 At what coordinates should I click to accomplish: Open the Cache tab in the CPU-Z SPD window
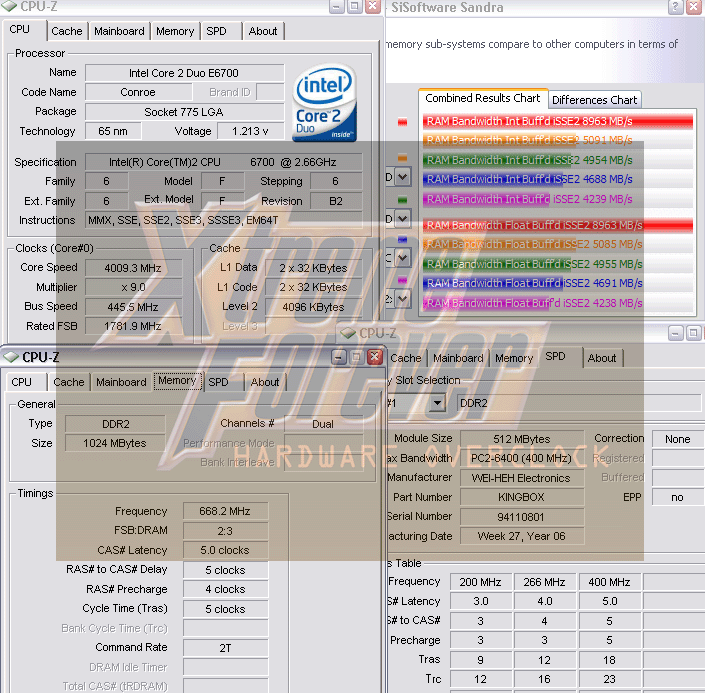pyautogui.click(x=406, y=358)
